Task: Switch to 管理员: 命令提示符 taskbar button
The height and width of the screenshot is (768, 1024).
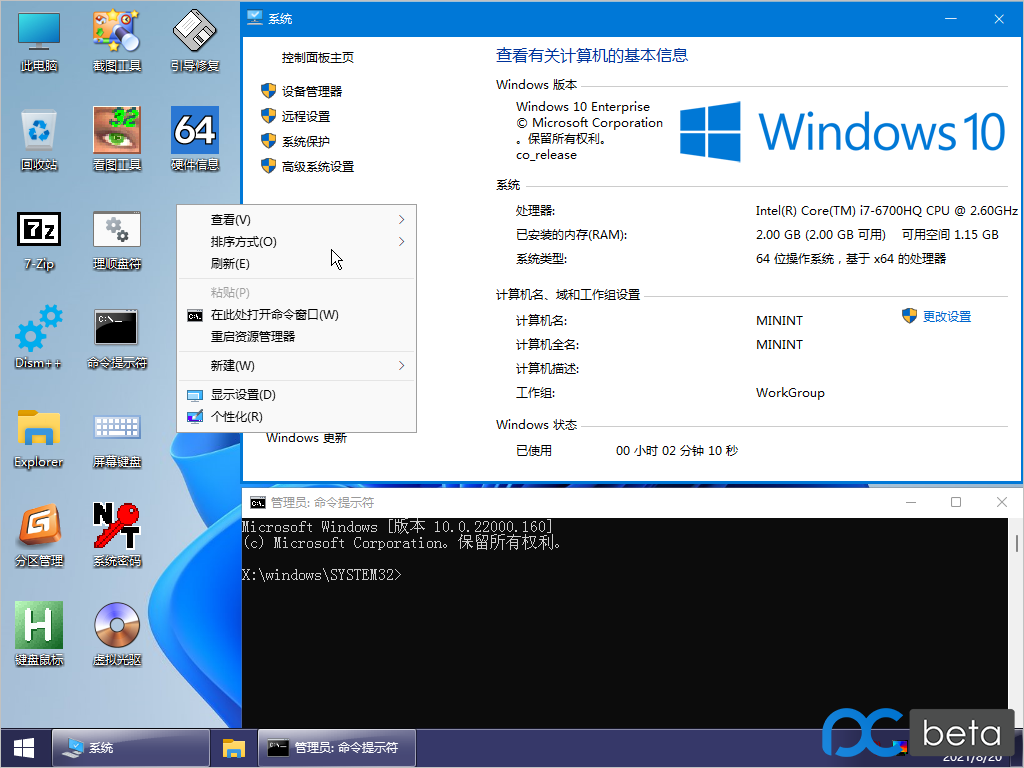Action: coord(337,748)
